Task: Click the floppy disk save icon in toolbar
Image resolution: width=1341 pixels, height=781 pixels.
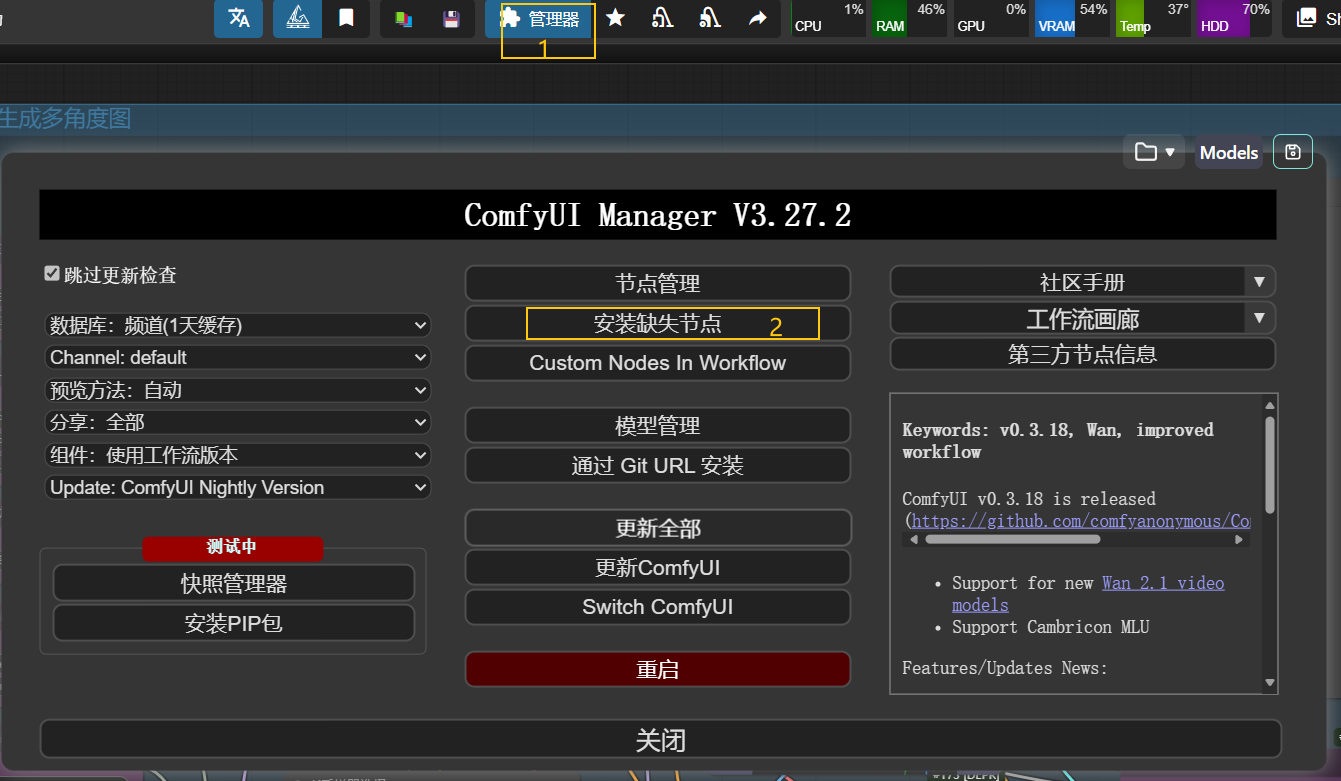Action: 451,18
